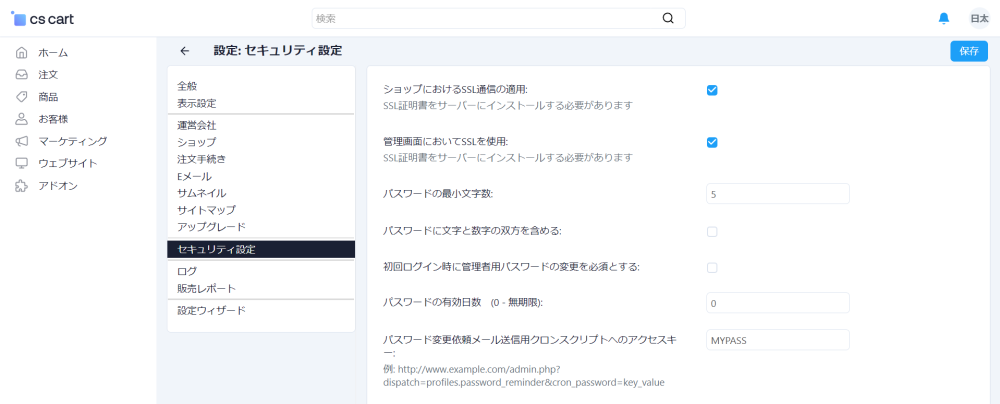This screenshot has width=1000, height=404.
Task: Select セキュリティ設定 settings section
Action: point(261,250)
